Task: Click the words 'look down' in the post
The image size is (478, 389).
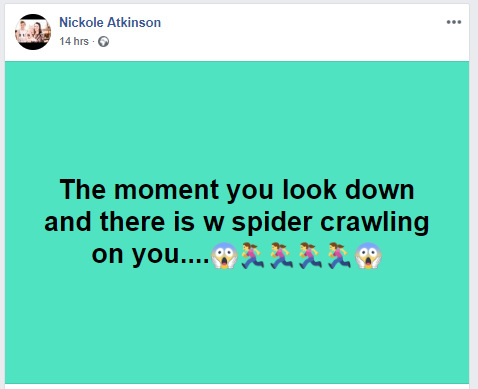Action: point(348,189)
